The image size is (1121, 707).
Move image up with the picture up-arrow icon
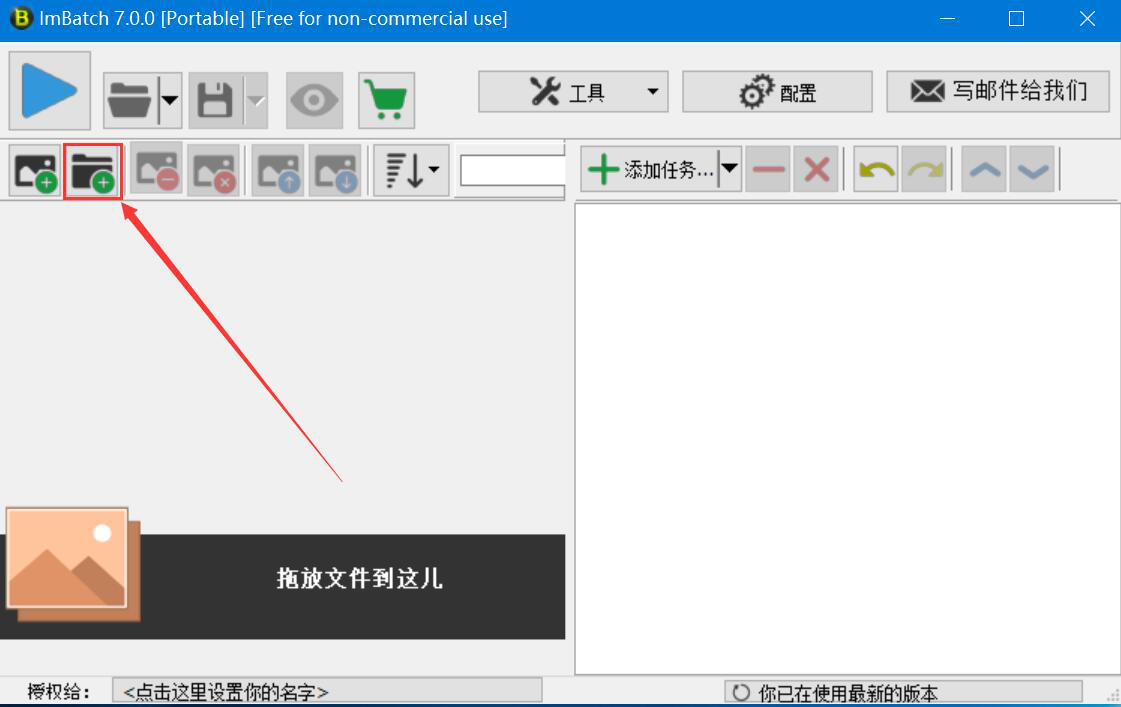(278, 171)
